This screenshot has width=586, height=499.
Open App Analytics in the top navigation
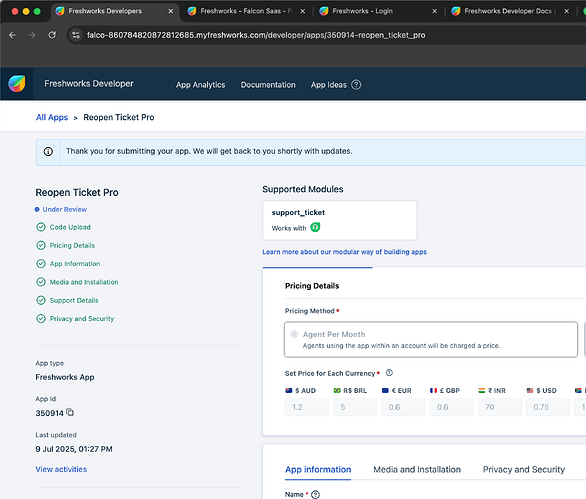click(201, 85)
